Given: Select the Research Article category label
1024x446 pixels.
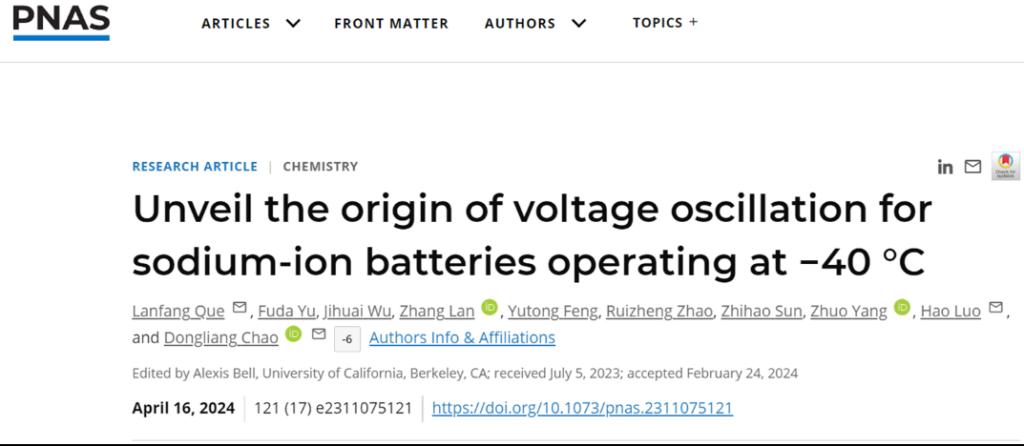Looking at the screenshot, I should pos(195,167).
